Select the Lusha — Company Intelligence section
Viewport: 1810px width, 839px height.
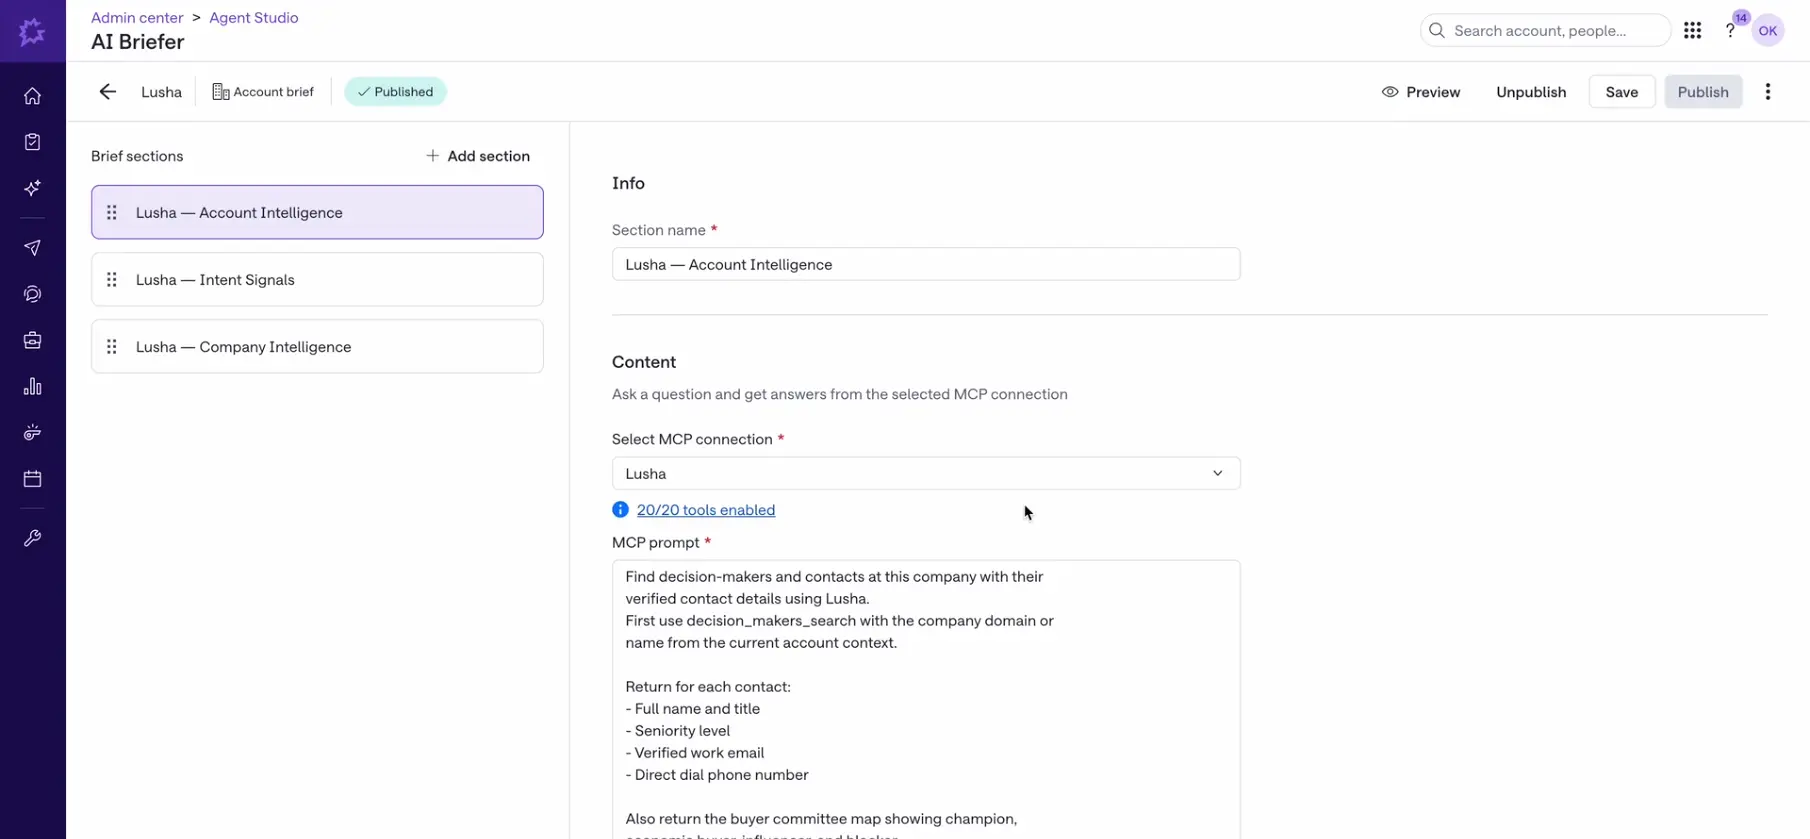(317, 347)
